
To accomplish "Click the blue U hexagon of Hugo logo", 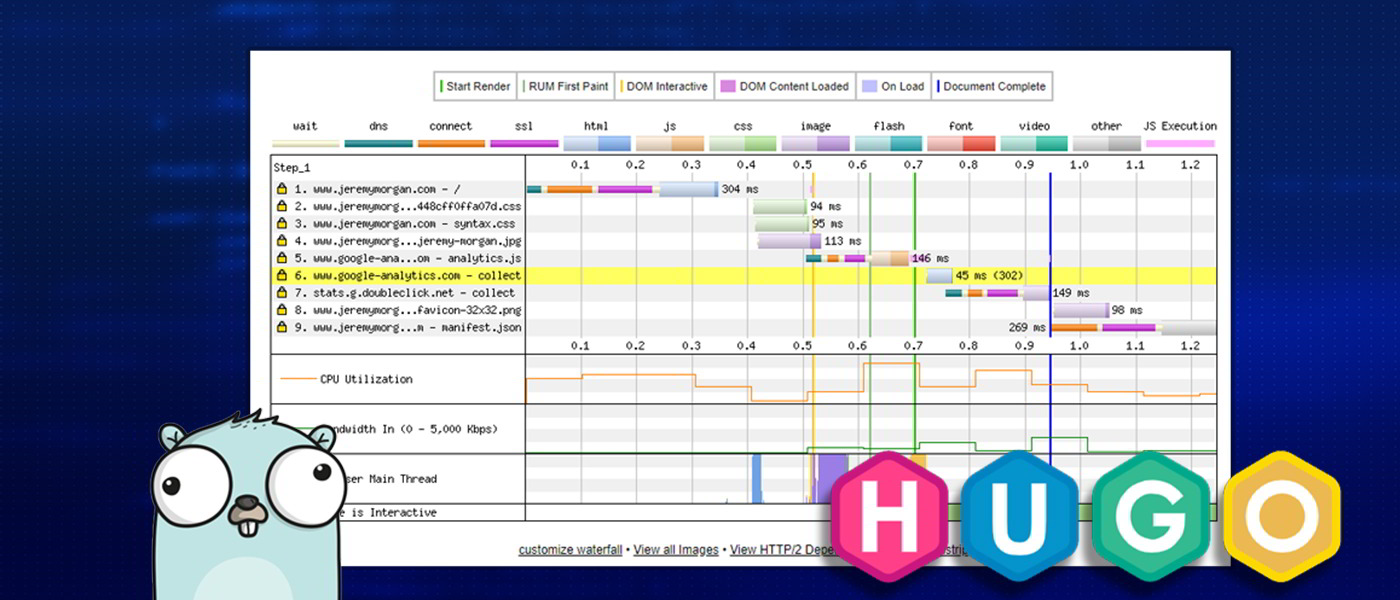I will pos(1020,517).
